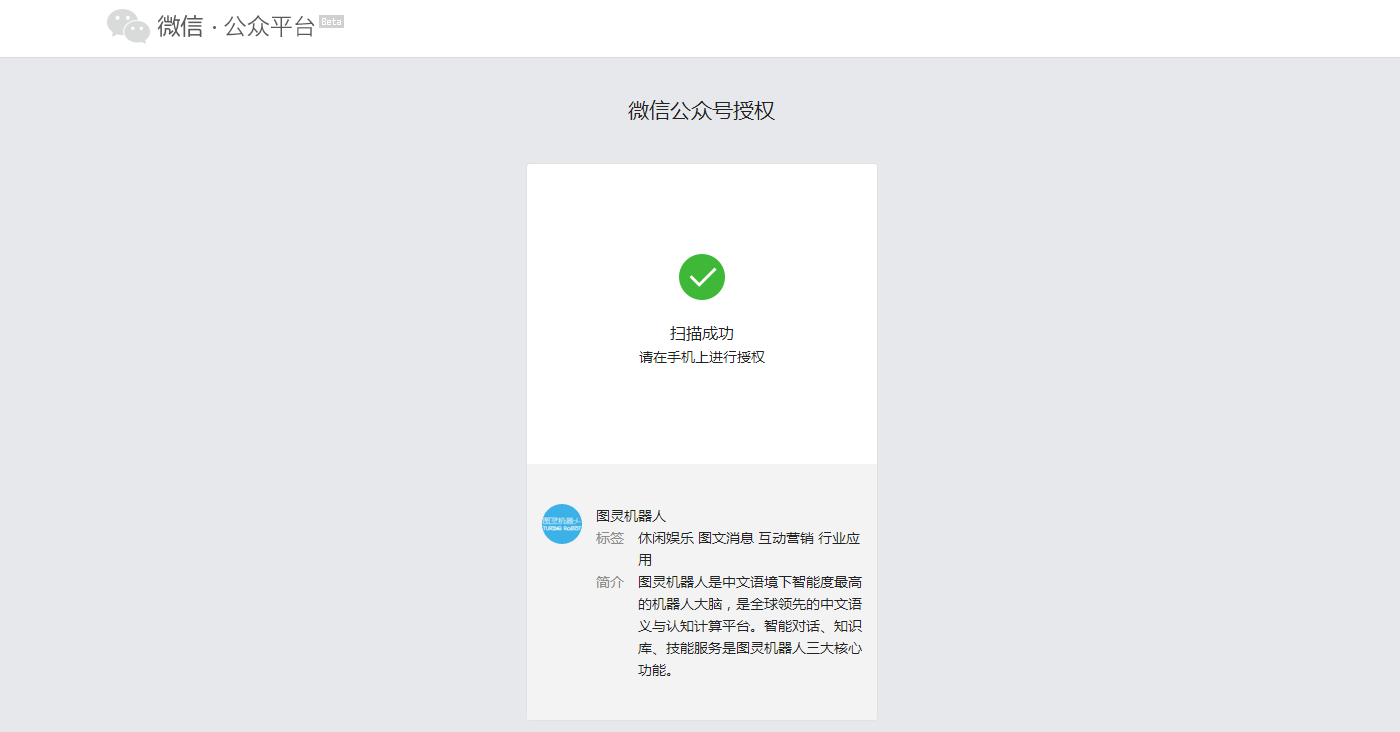Click the 互动营销 tag
Viewport: 1400px width, 732px height.
(786, 538)
